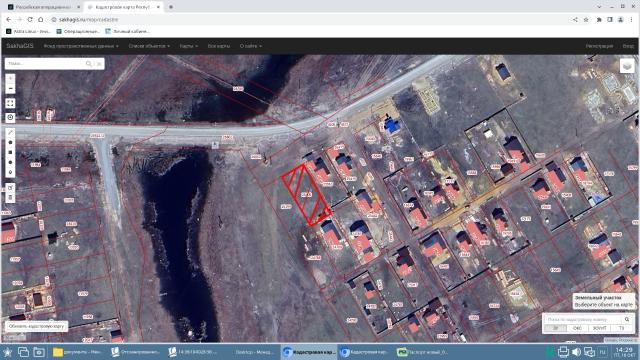Expand Список объектов menu
Viewport: 640px width, 360px height.
coord(149,46)
